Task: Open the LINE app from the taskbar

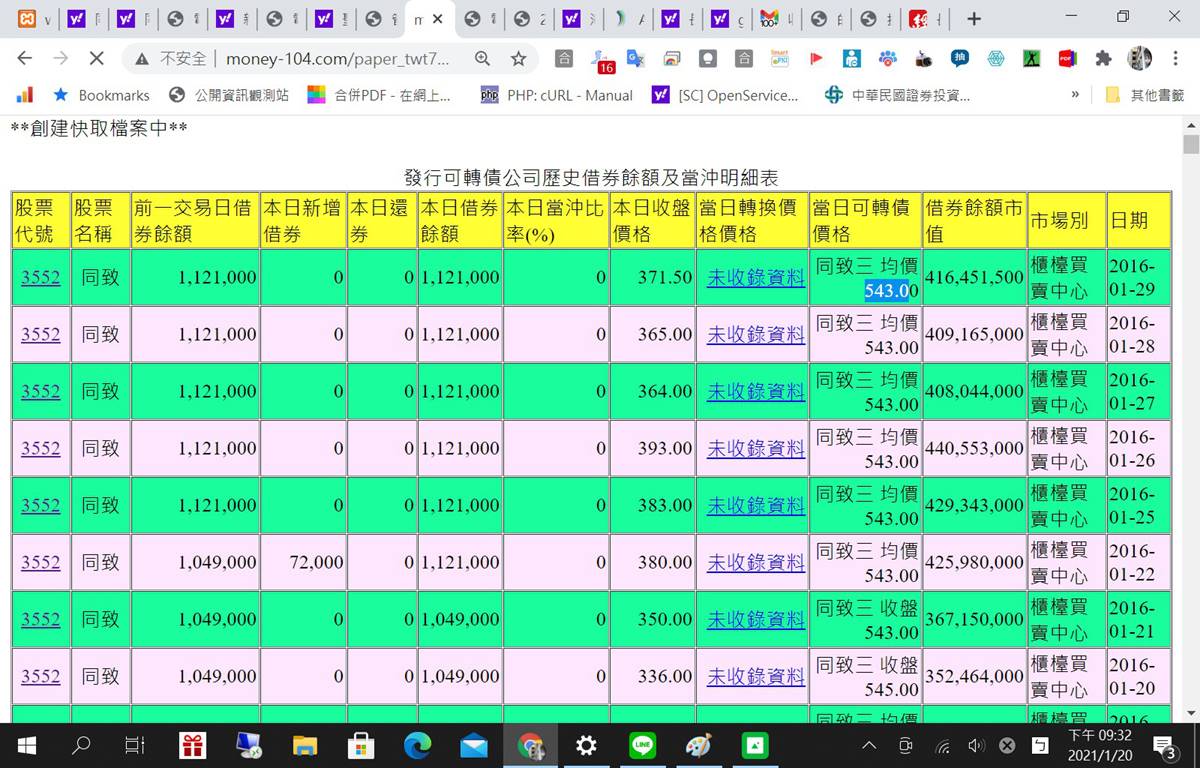Action: pyautogui.click(x=642, y=745)
